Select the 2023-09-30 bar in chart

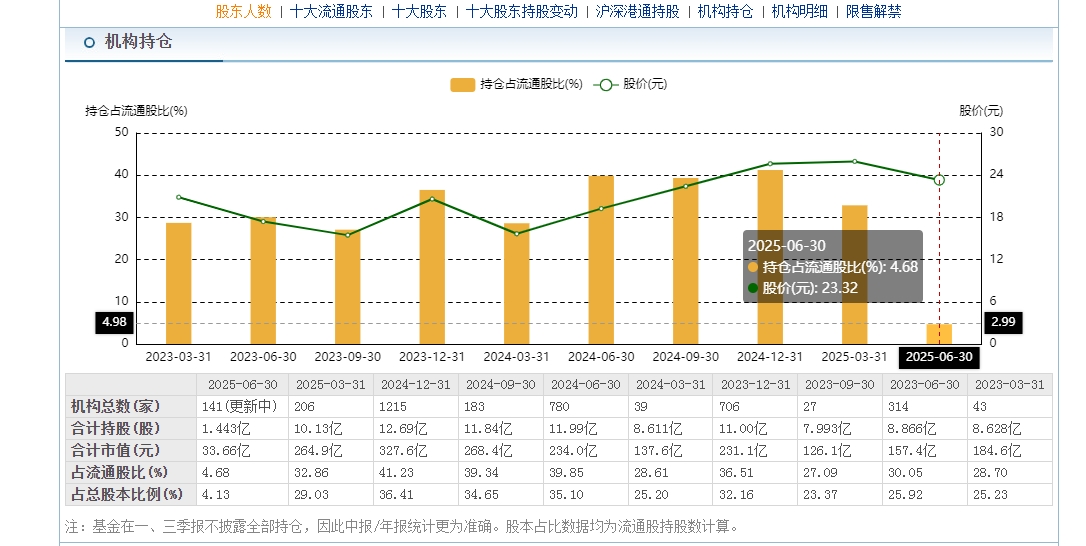pyautogui.click(x=348, y=287)
